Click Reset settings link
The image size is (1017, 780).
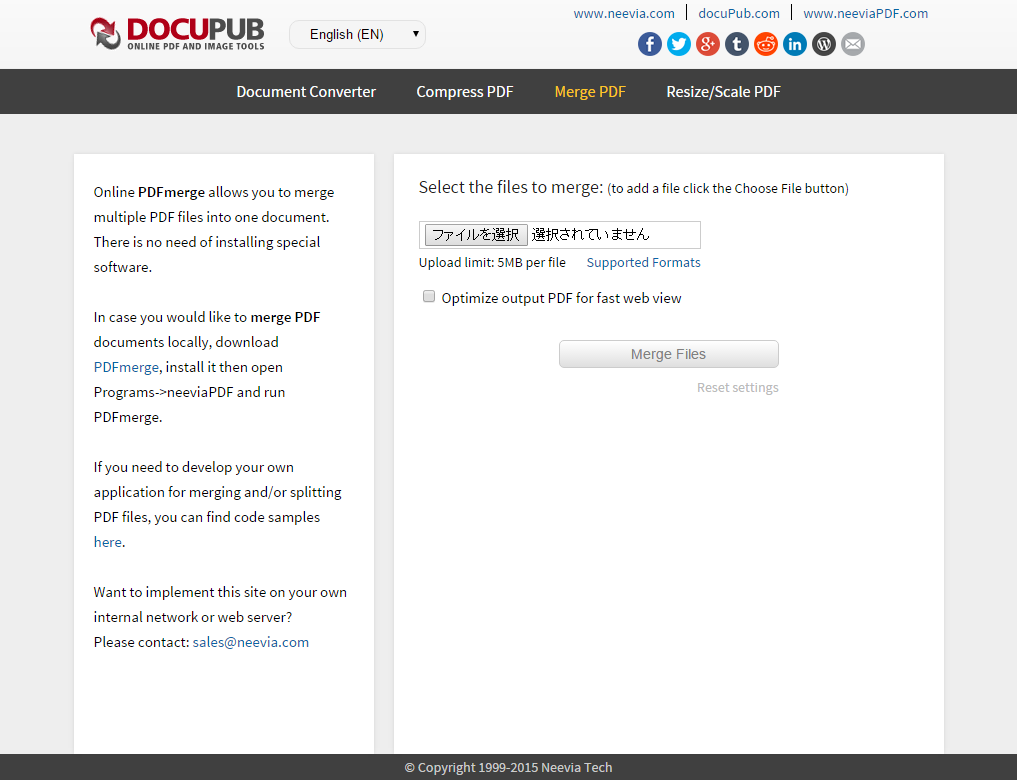(x=737, y=388)
